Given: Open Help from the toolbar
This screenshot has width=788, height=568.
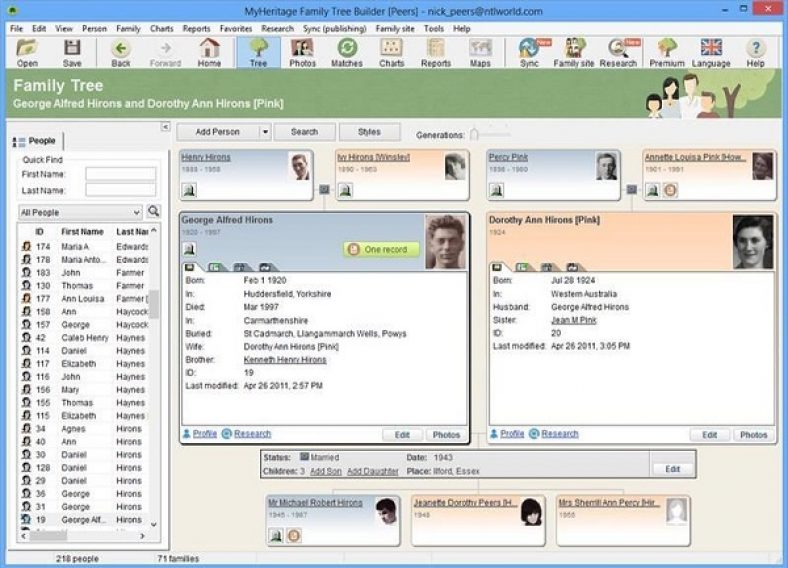Looking at the screenshot, I should [755, 53].
